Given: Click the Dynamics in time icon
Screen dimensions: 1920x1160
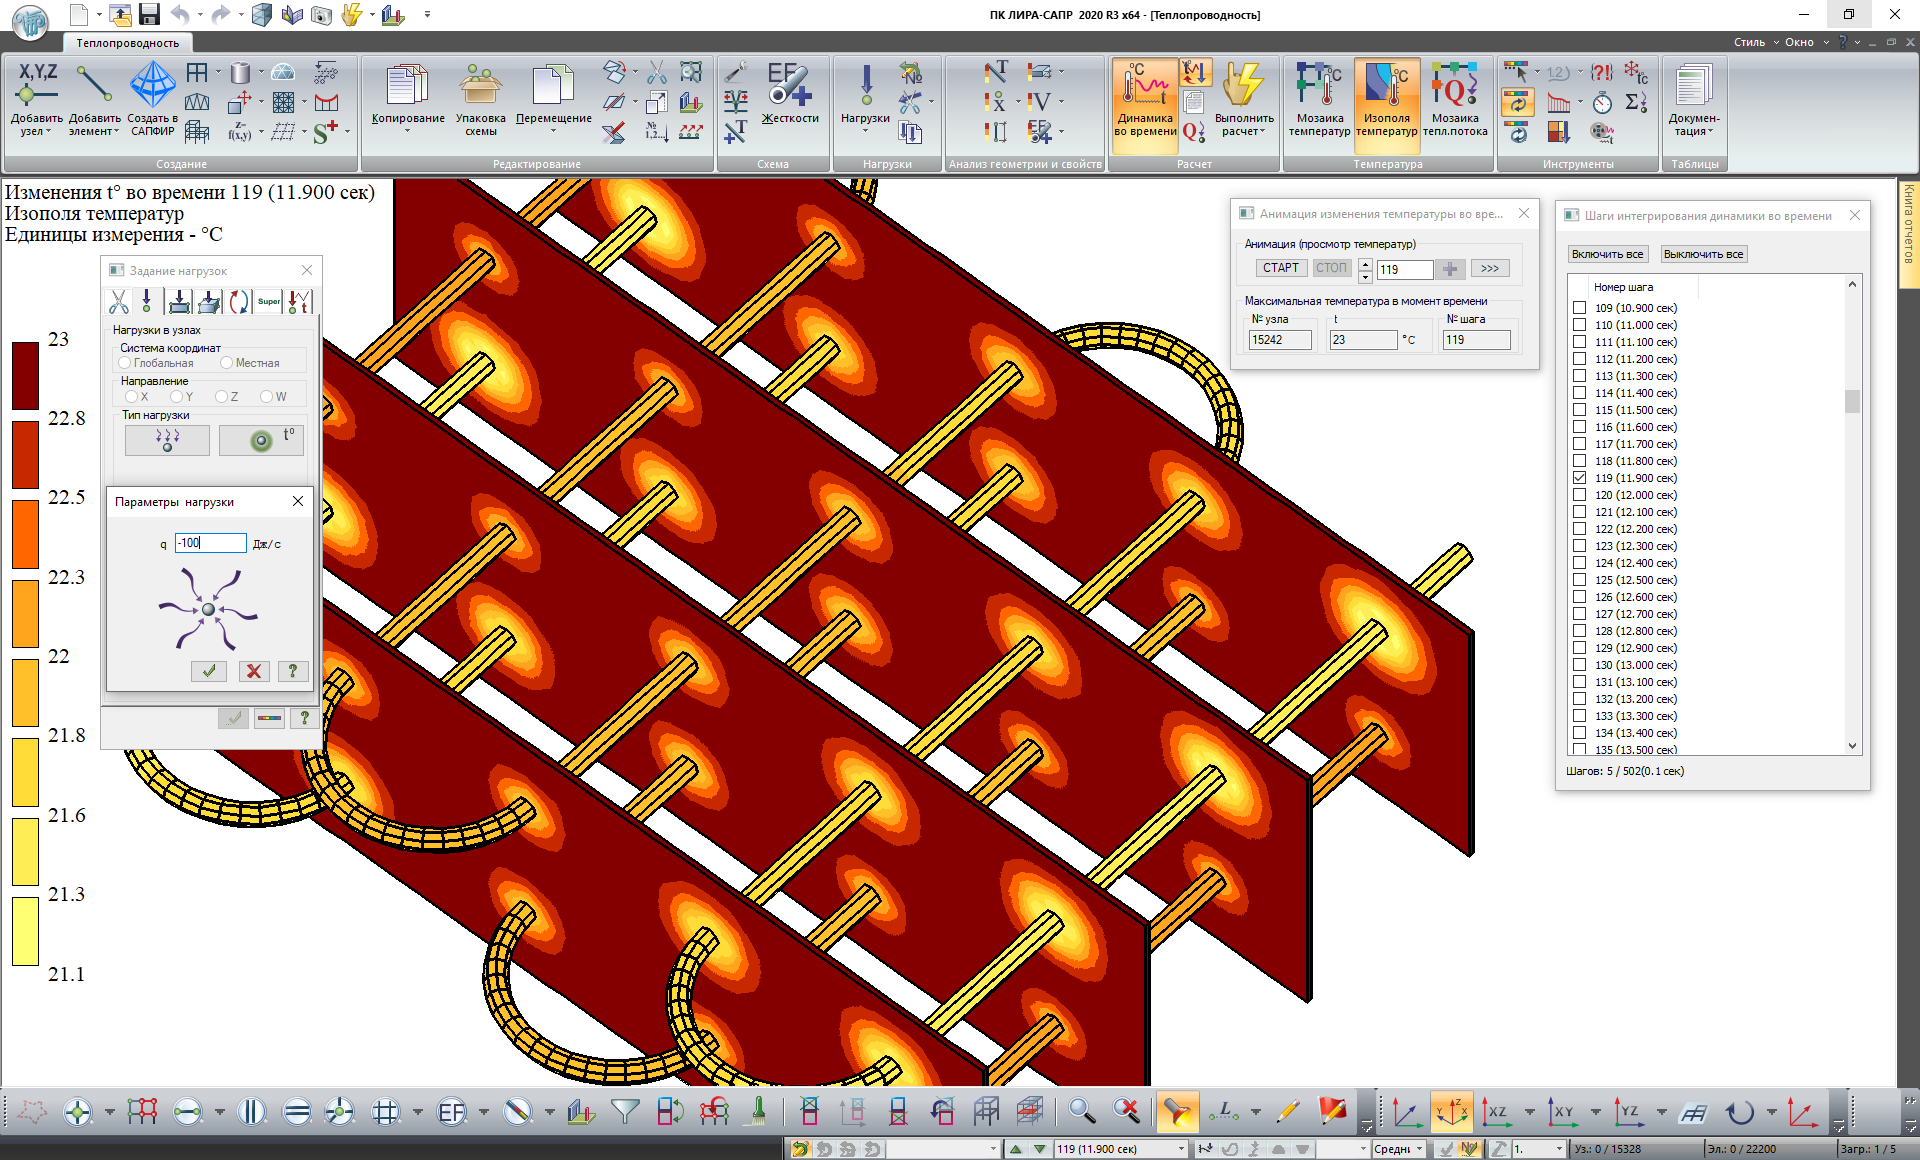Looking at the screenshot, I should (1145, 90).
